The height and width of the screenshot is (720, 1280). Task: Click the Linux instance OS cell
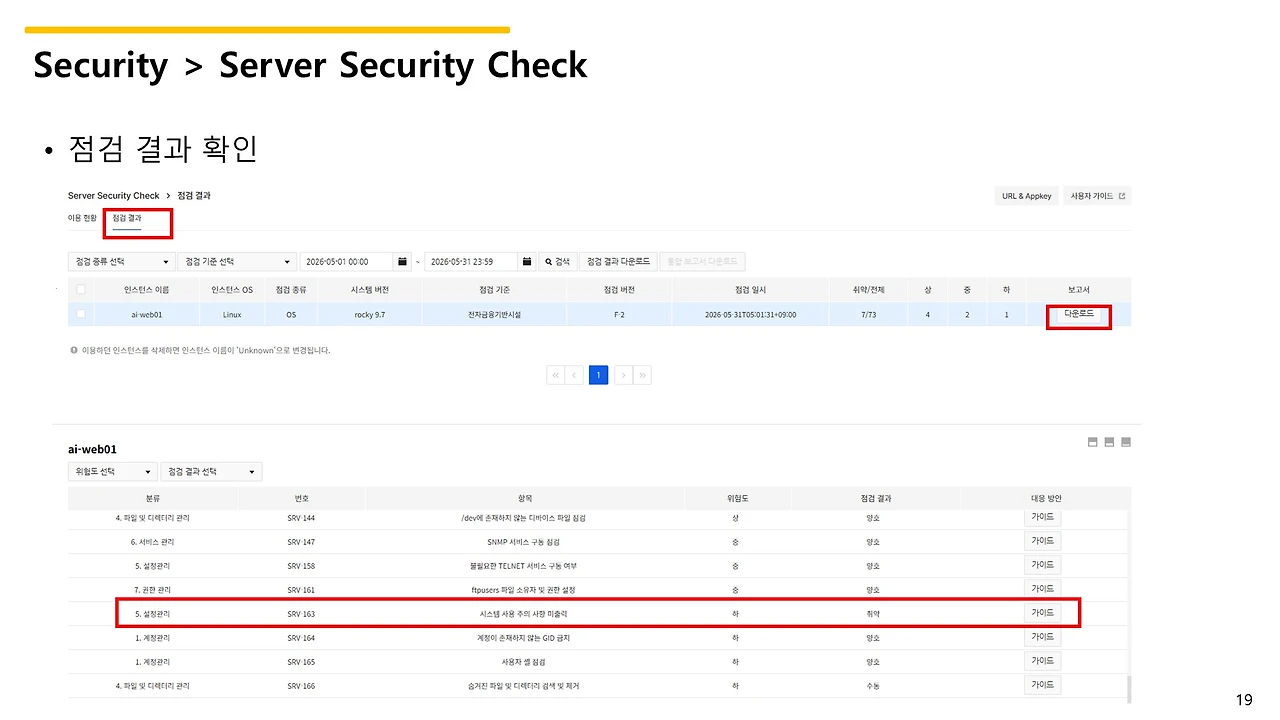coord(232,314)
